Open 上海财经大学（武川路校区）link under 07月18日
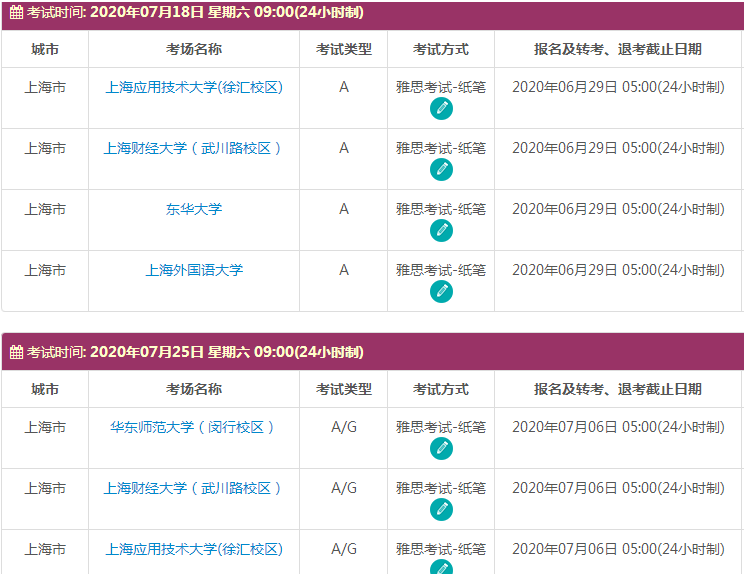This screenshot has width=744, height=574. click(x=194, y=148)
